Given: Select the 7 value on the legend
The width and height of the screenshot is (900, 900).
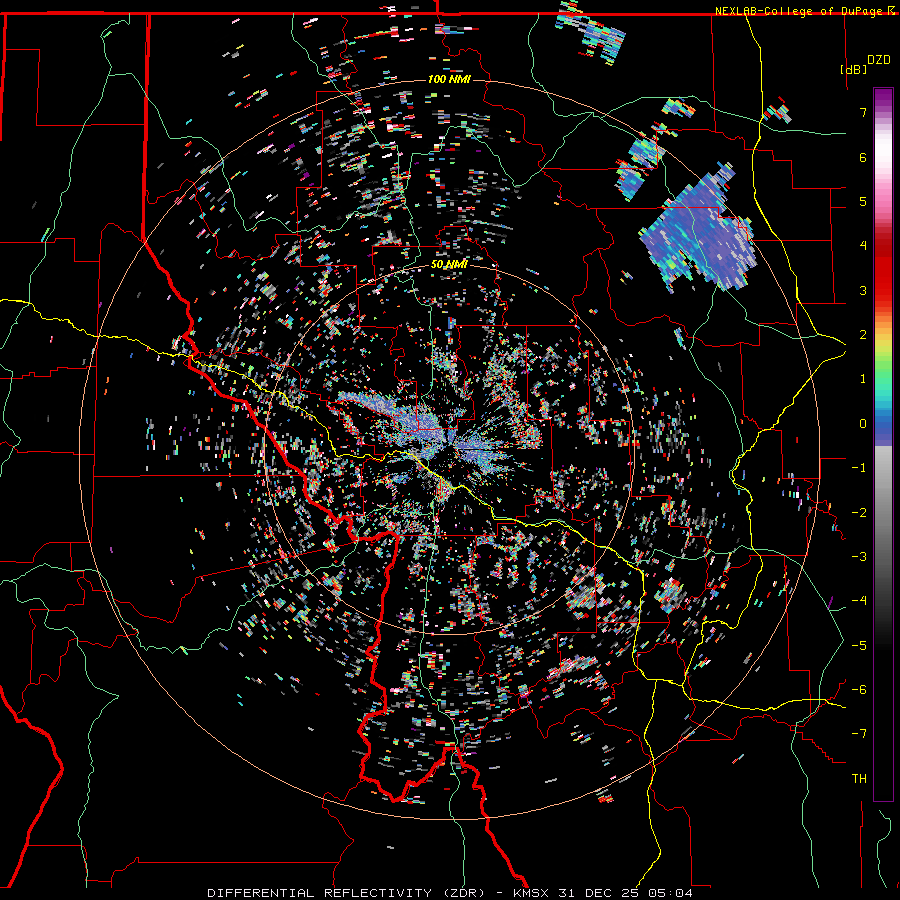Looking at the screenshot, I should [863, 112].
